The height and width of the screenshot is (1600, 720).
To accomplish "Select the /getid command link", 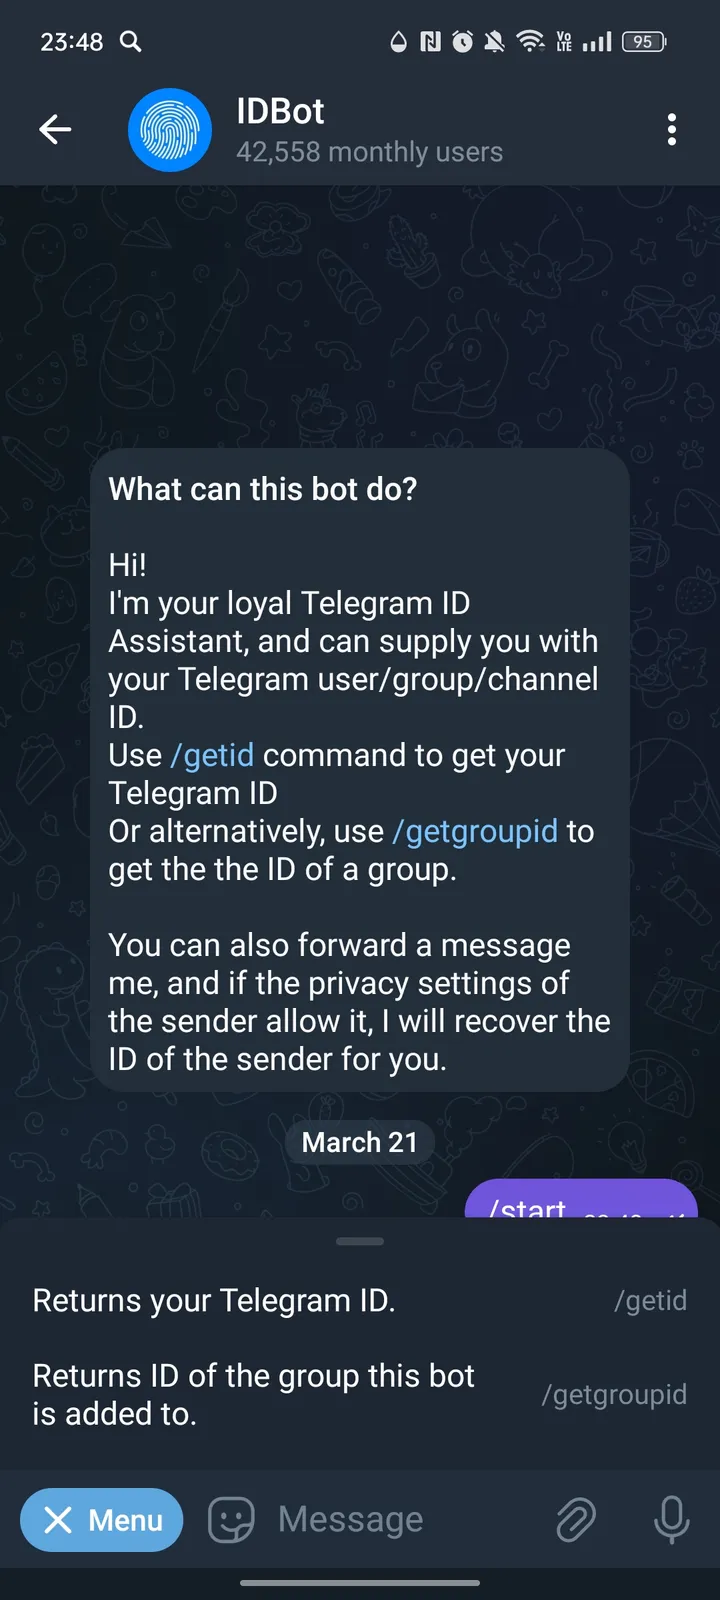I will pyautogui.click(x=212, y=755).
